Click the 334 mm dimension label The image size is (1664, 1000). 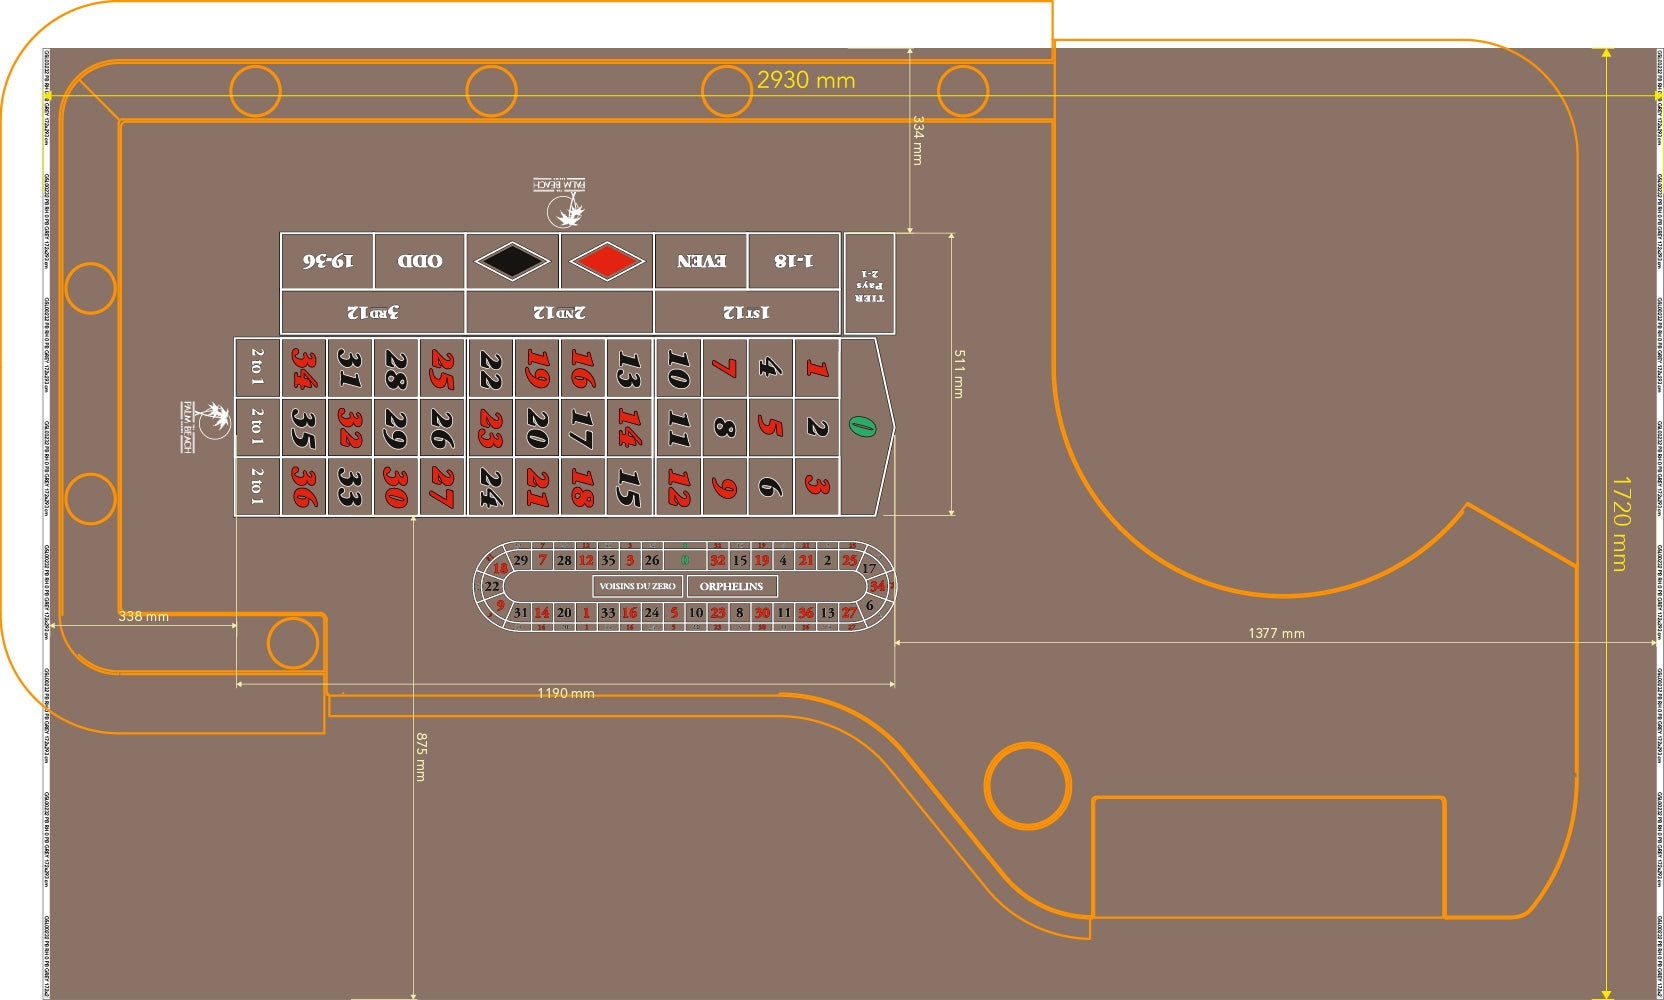point(918,140)
